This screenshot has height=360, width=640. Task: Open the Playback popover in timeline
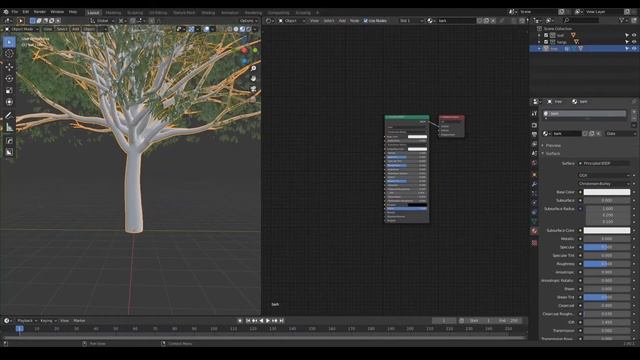click(27, 321)
